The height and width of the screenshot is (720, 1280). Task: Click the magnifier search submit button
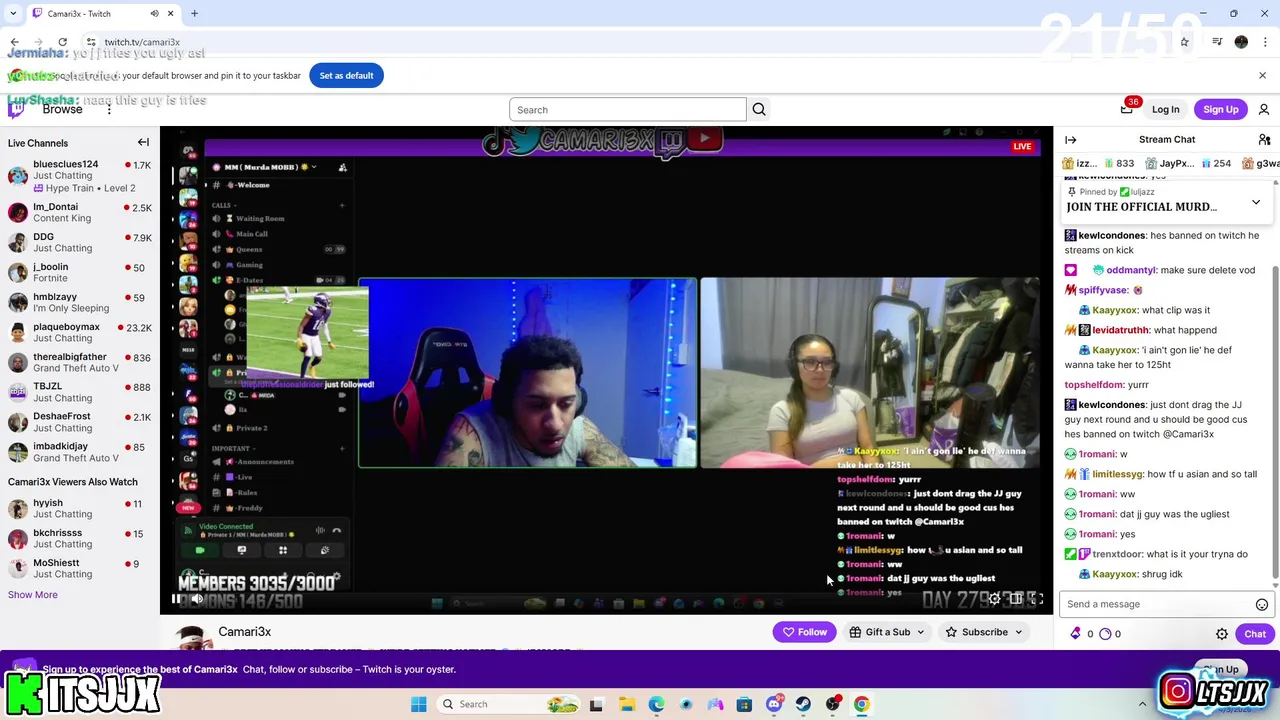[759, 110]
